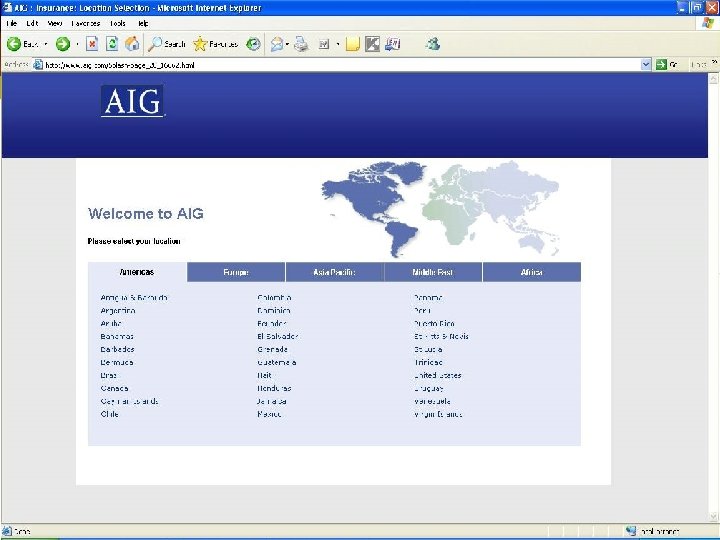This screenshot has width=720, height=540.
Task: Select the Americas tab
Action: click(137, 272)
